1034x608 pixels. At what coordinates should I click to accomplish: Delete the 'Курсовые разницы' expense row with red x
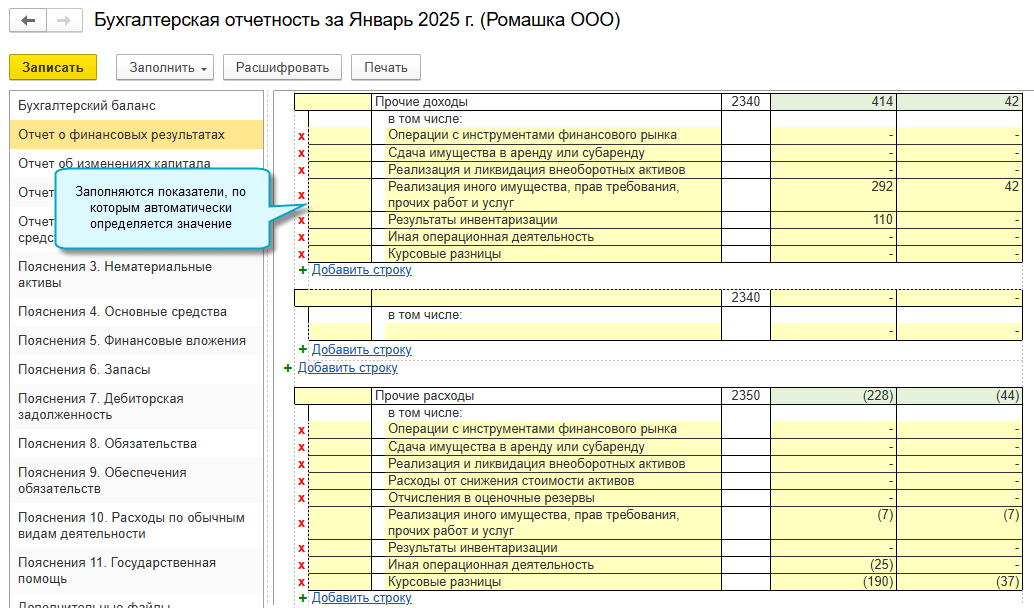tap(301, 582)
